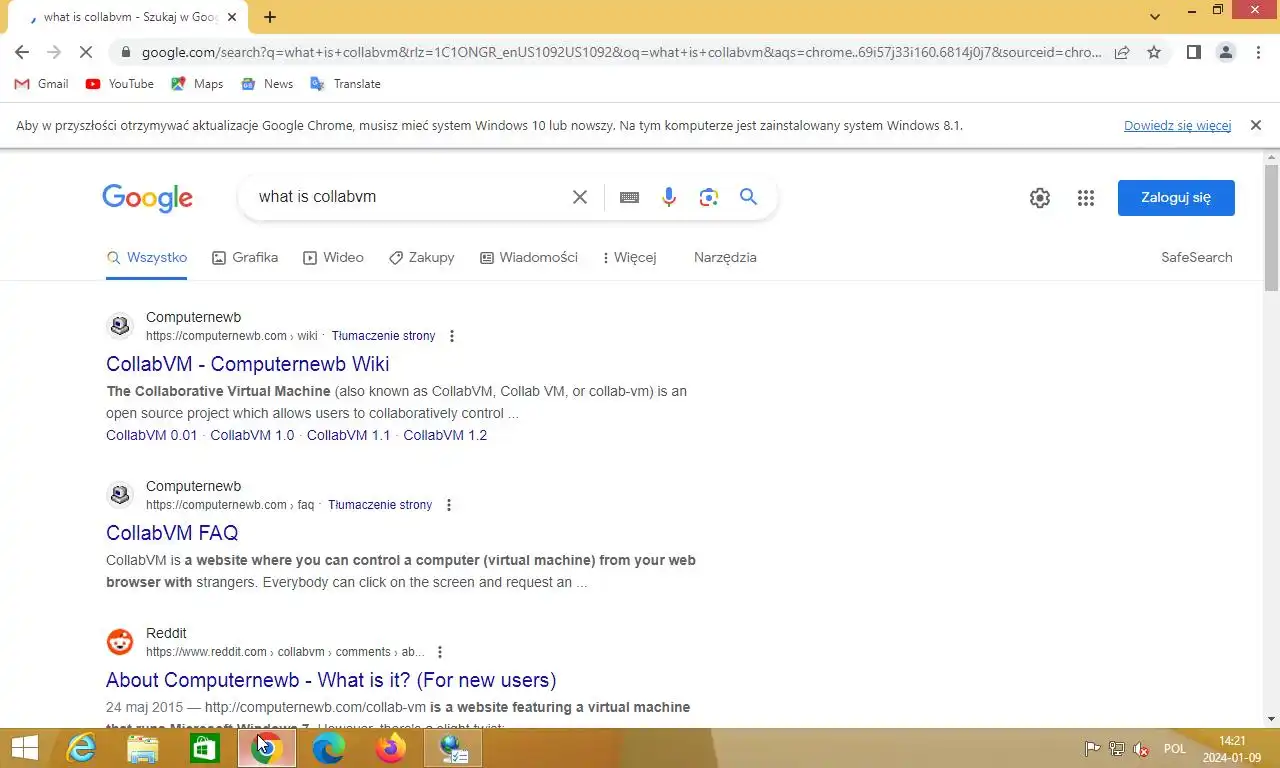Open more options for Reddit result
The width and height of the screenshot is (1280, 768).
click(440, 652)
